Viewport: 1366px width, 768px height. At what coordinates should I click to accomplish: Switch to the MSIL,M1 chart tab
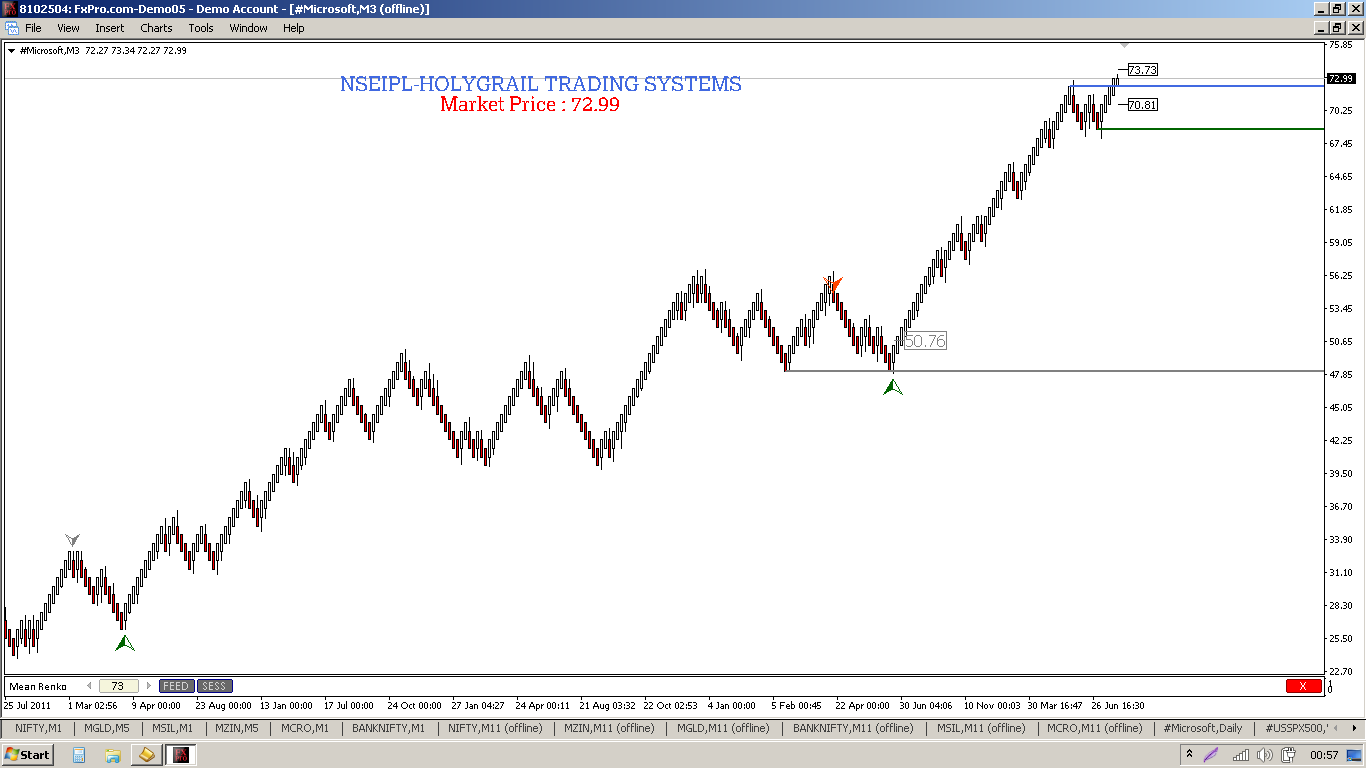pyautogui.click(x=171, y=728)
